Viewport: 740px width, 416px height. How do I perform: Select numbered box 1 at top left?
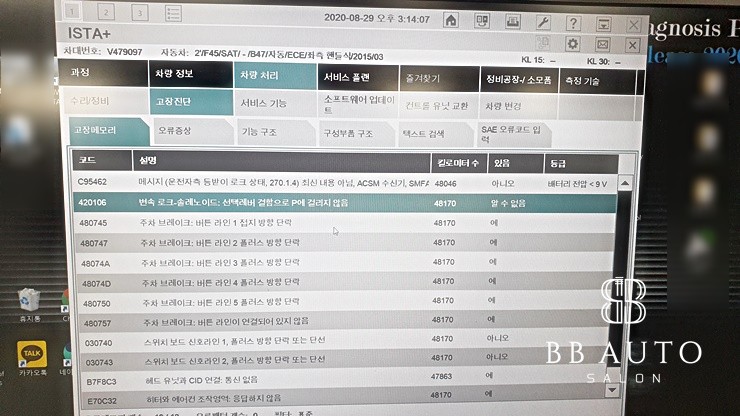pyautogui.click(x=72, y=10)
